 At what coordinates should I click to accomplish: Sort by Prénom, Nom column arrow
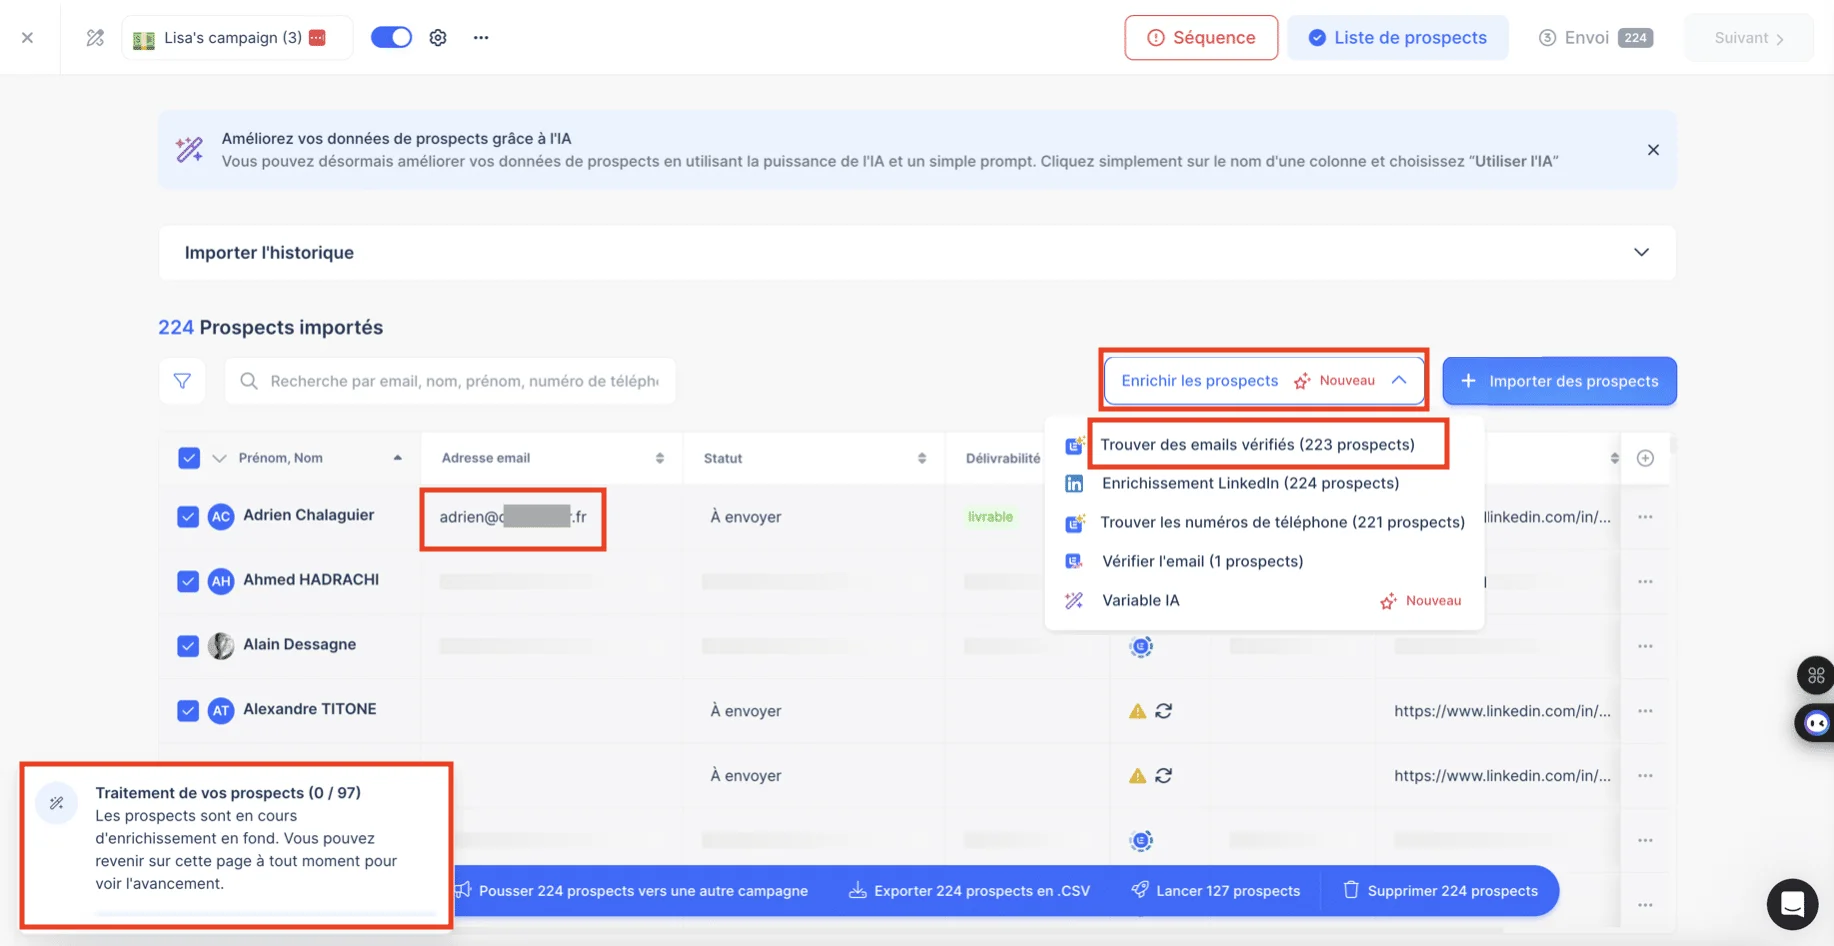397,458
